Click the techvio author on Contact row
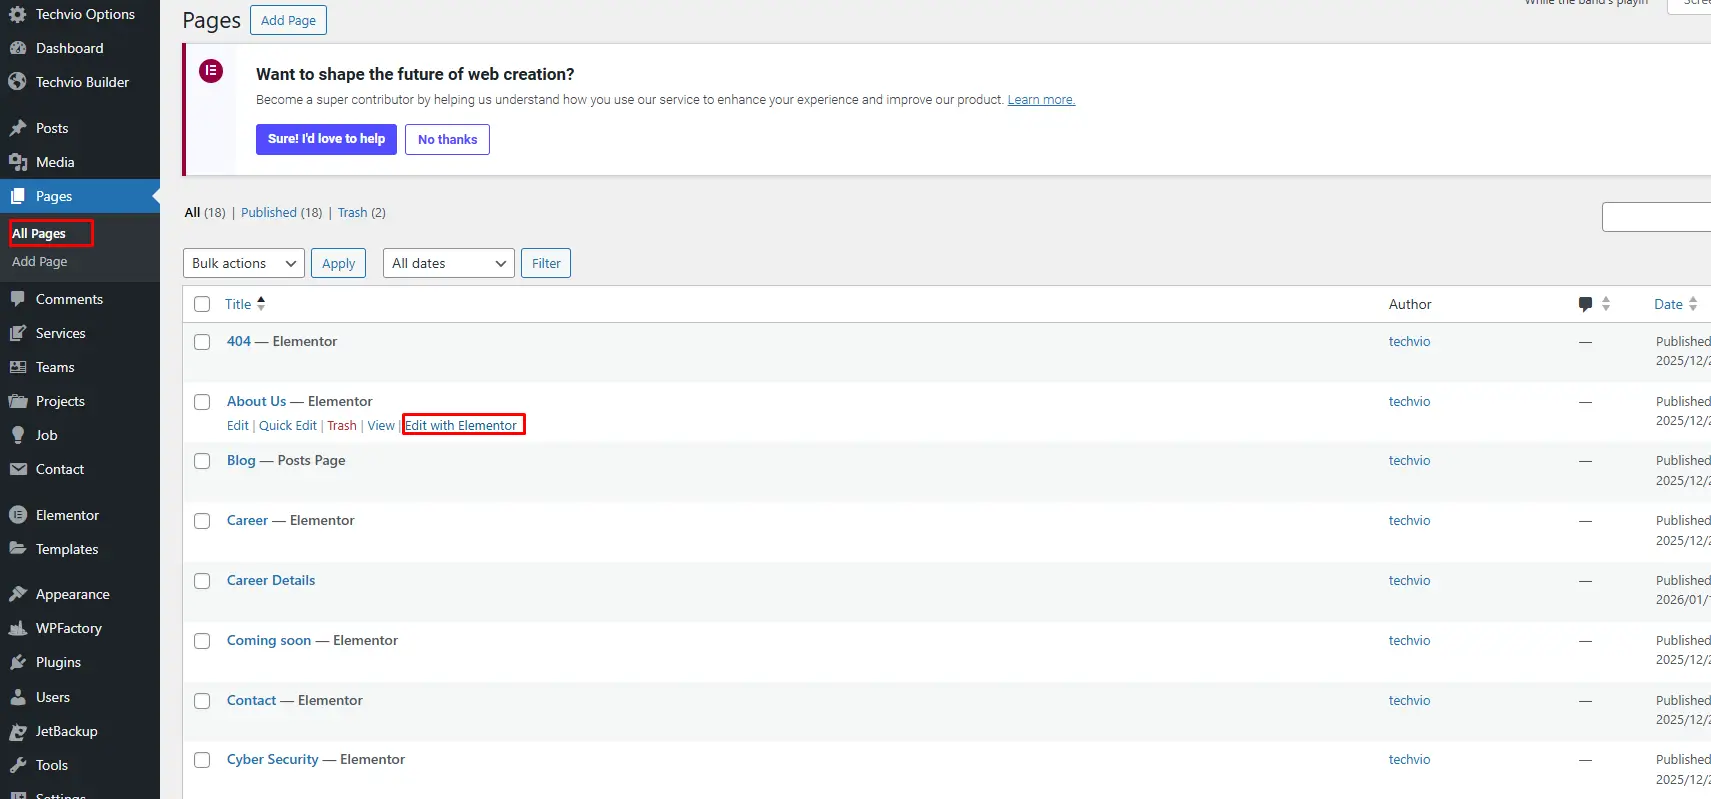1711x799 pixels. click(1409, 700)
